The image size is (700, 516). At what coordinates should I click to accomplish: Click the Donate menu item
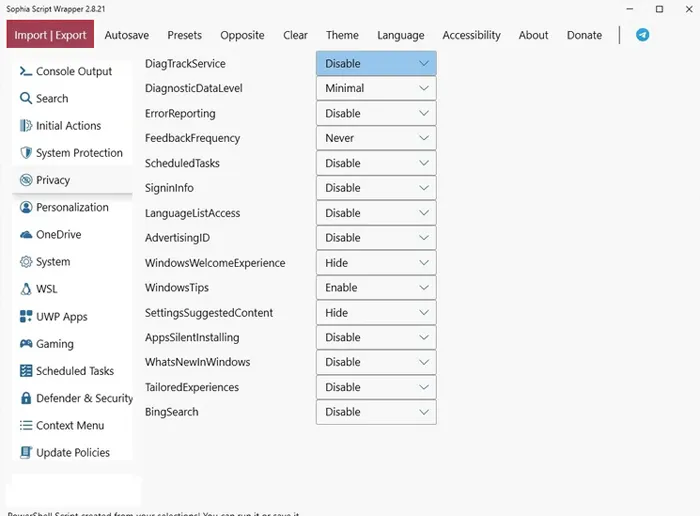click(x=584, y=35)
